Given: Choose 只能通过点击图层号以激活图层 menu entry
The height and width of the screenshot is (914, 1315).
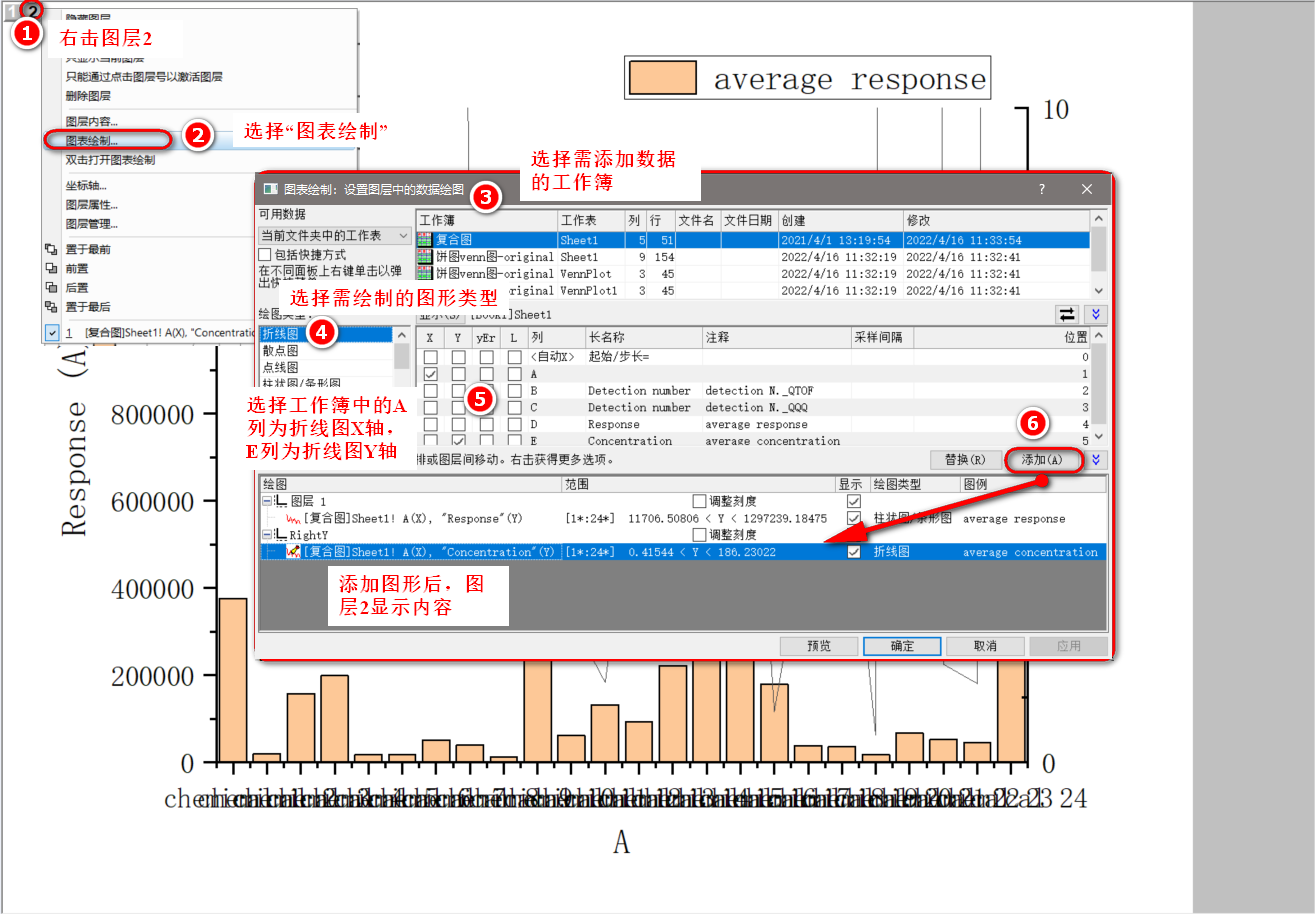Looking at the screenshot, I should click(144, 77).
